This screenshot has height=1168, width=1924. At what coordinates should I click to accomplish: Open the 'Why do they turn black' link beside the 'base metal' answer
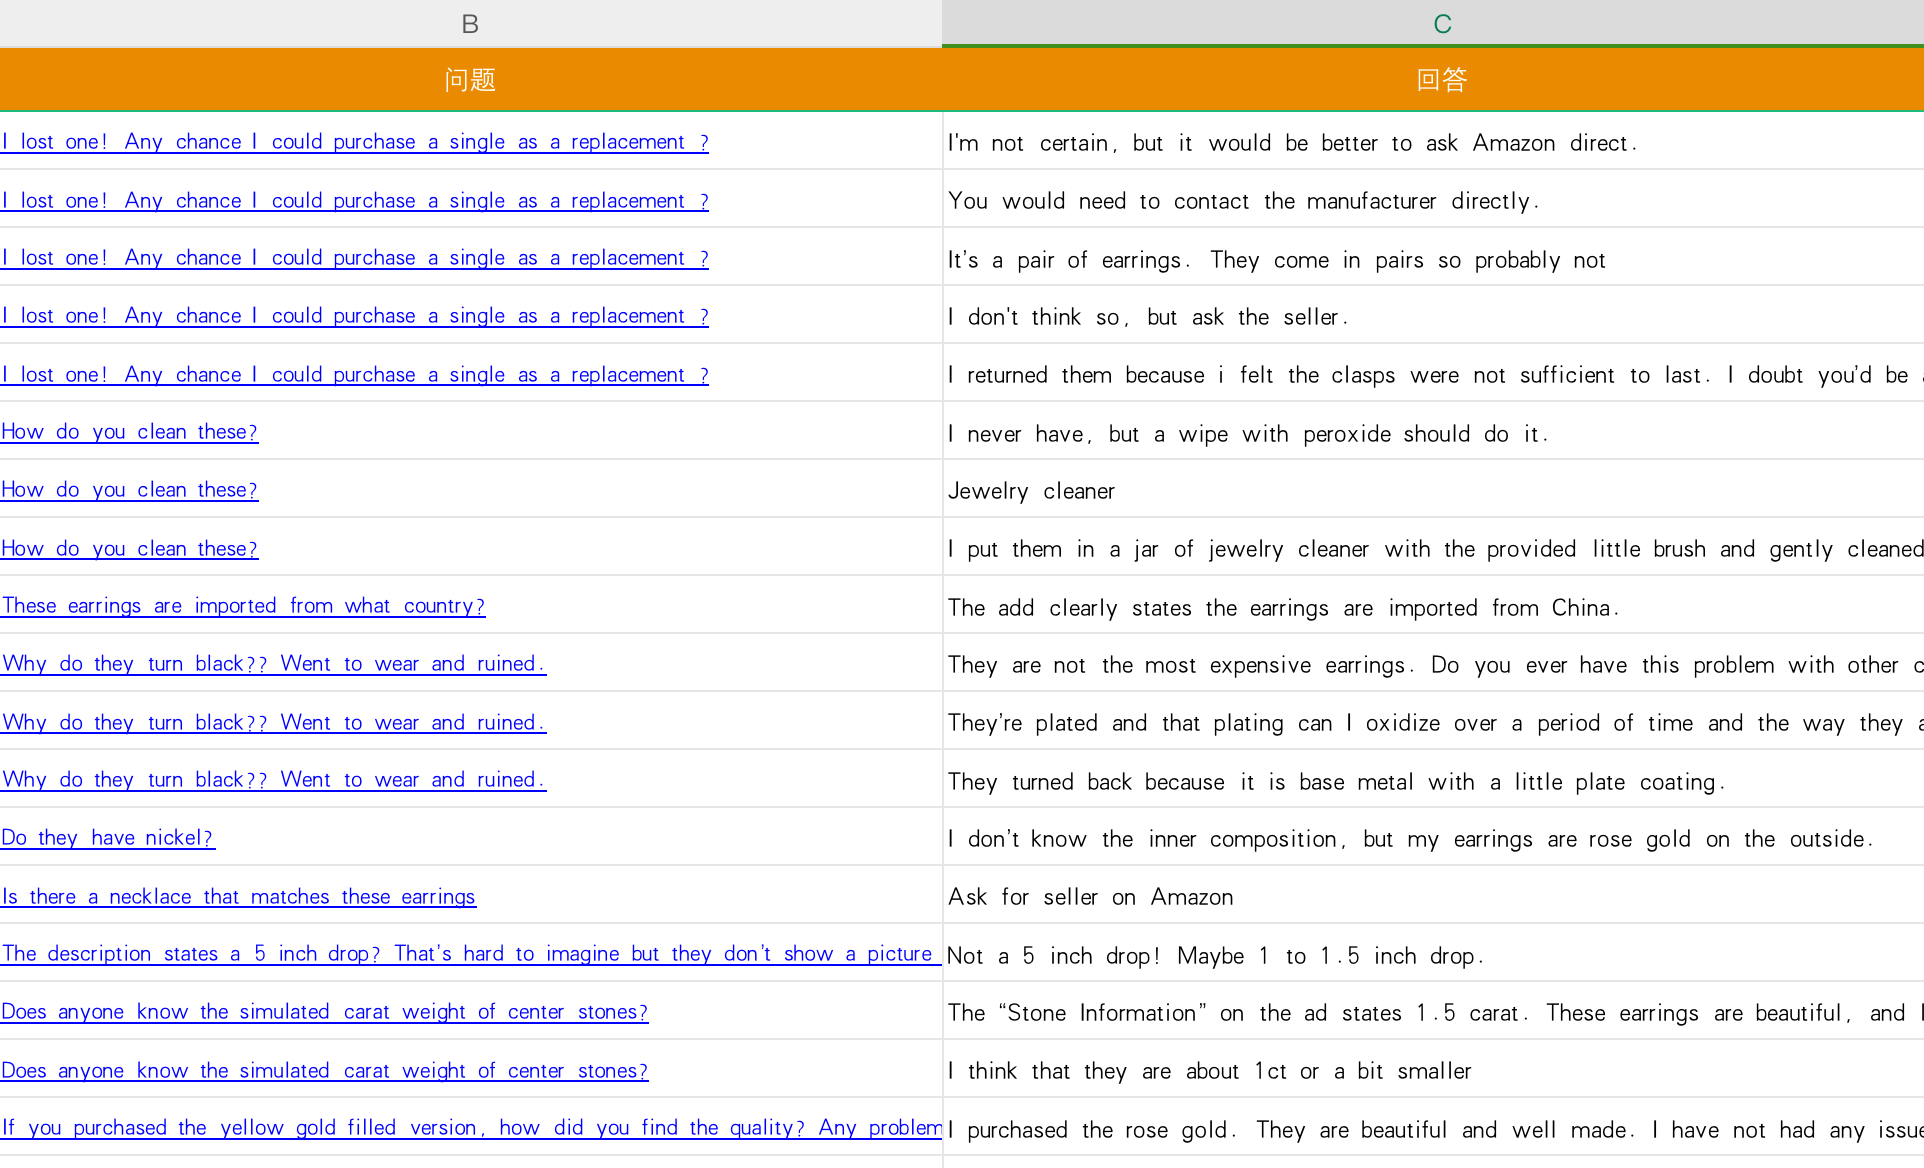(x=274, y=780)
